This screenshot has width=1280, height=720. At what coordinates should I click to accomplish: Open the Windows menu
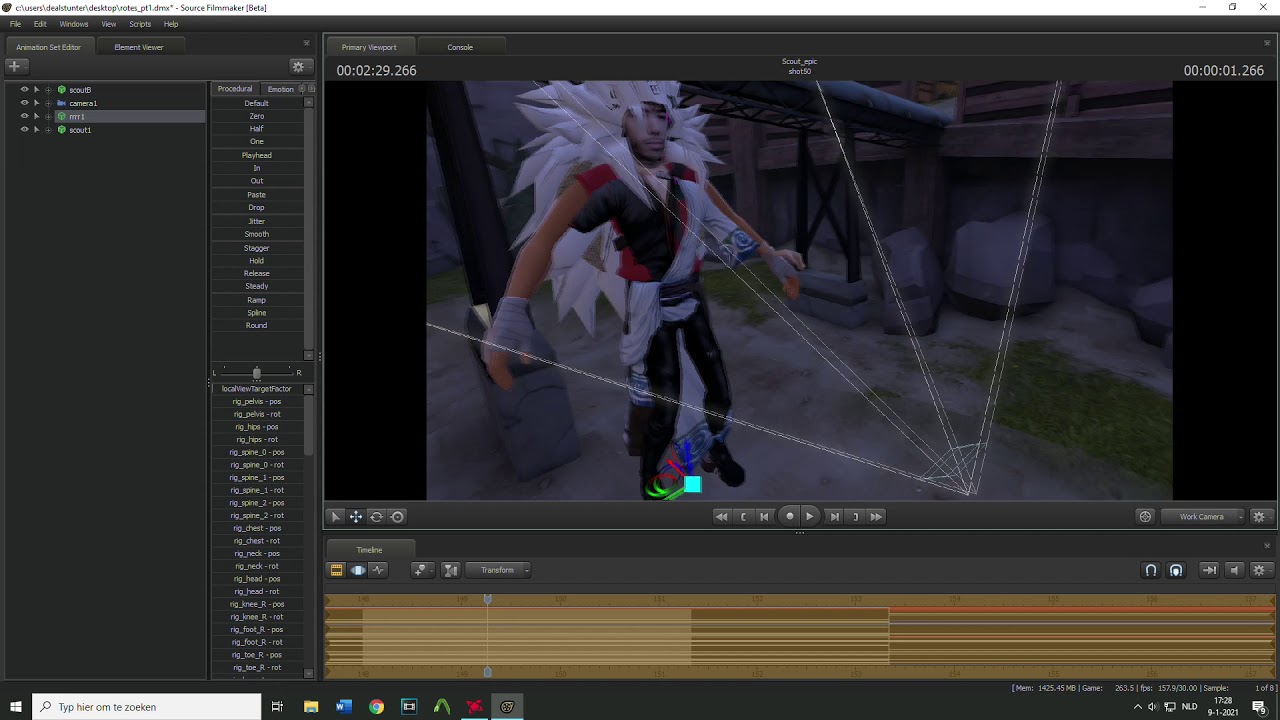(x=74, y=24)
